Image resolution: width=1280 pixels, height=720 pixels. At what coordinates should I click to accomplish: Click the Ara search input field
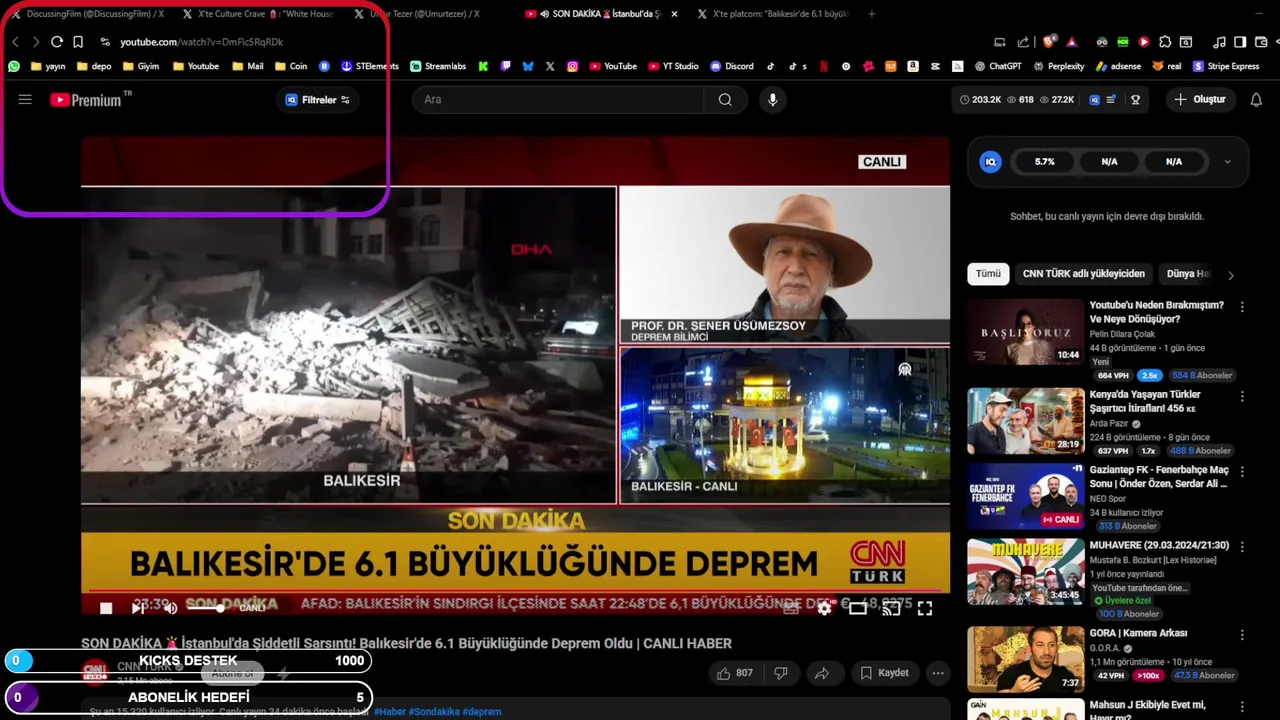pyautogui.click(x=558, y=100)
